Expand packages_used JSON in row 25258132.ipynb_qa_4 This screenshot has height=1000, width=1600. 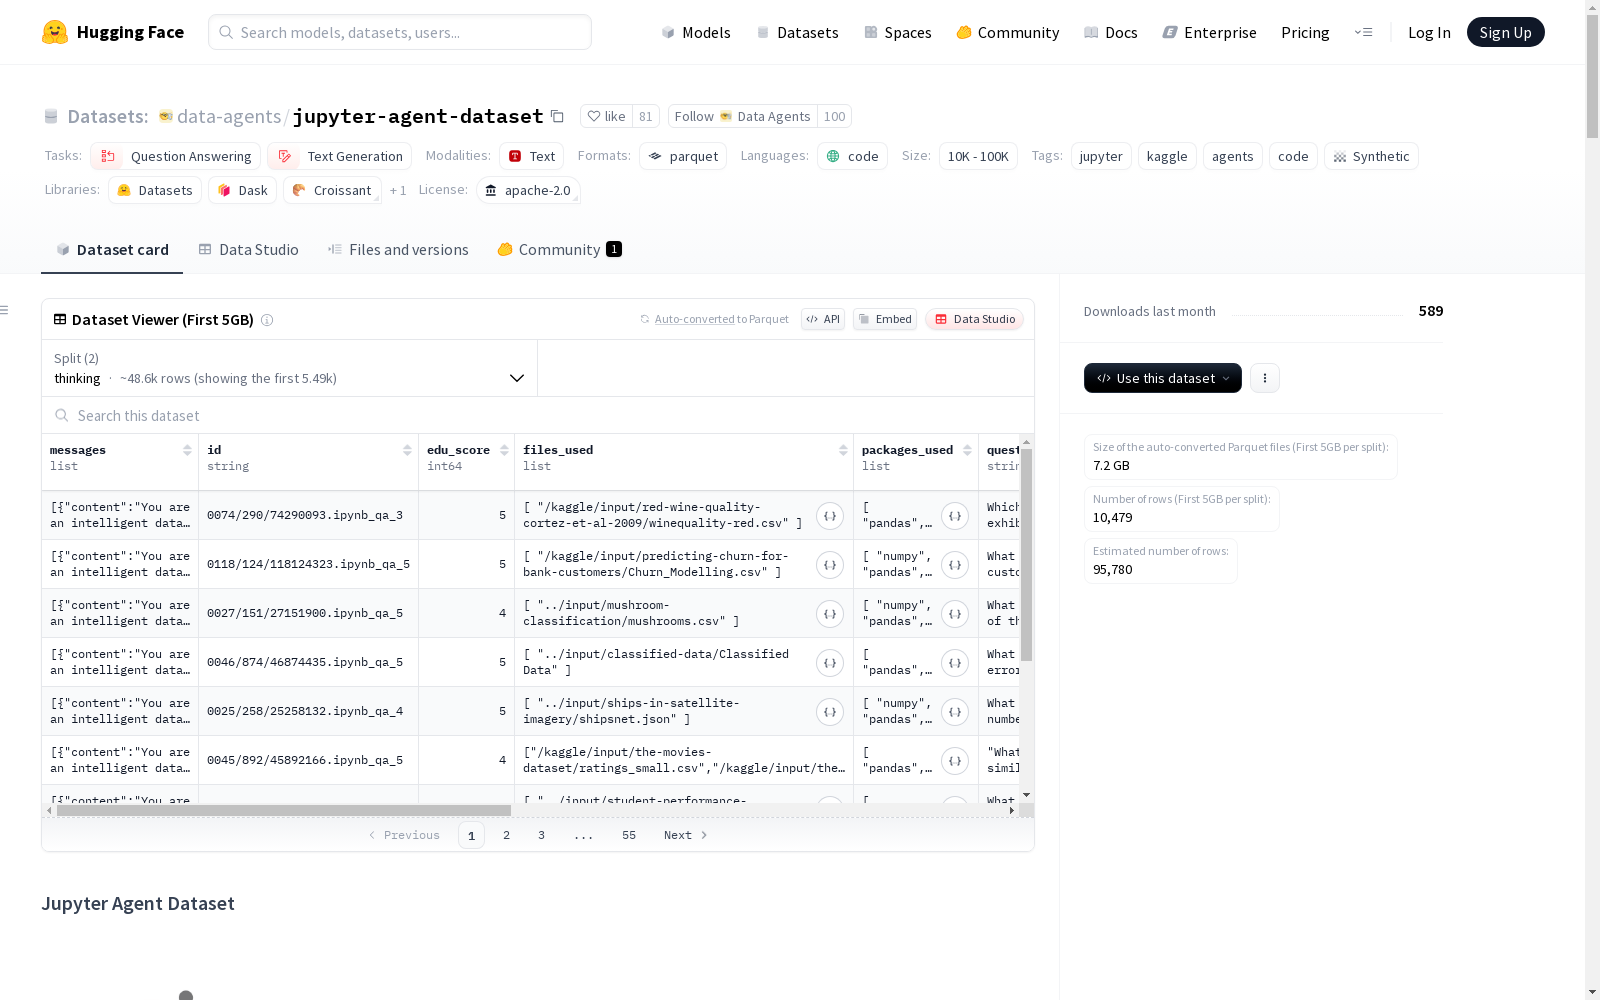[x=955, y=712]
